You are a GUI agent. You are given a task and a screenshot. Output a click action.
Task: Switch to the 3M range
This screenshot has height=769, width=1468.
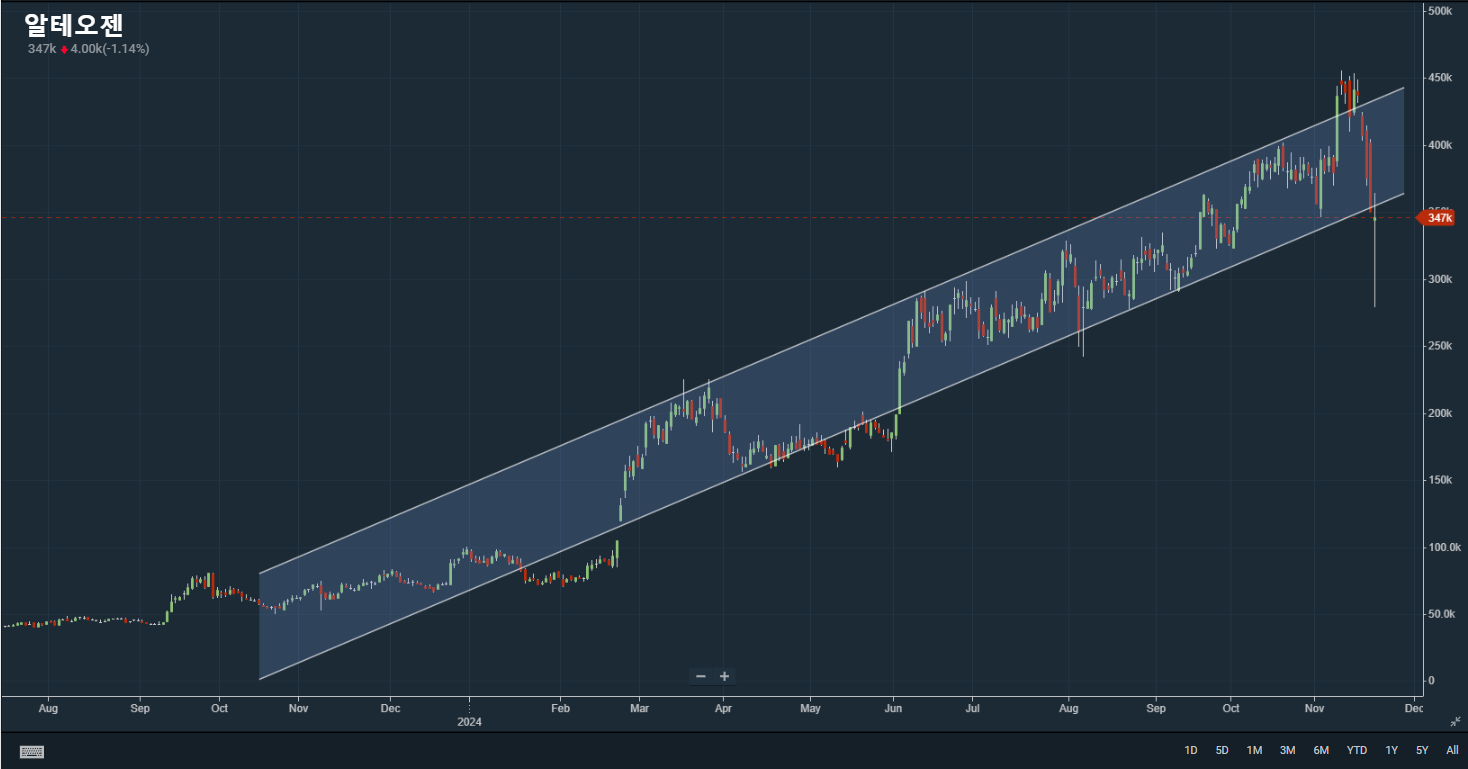[x=1287, y=750]
